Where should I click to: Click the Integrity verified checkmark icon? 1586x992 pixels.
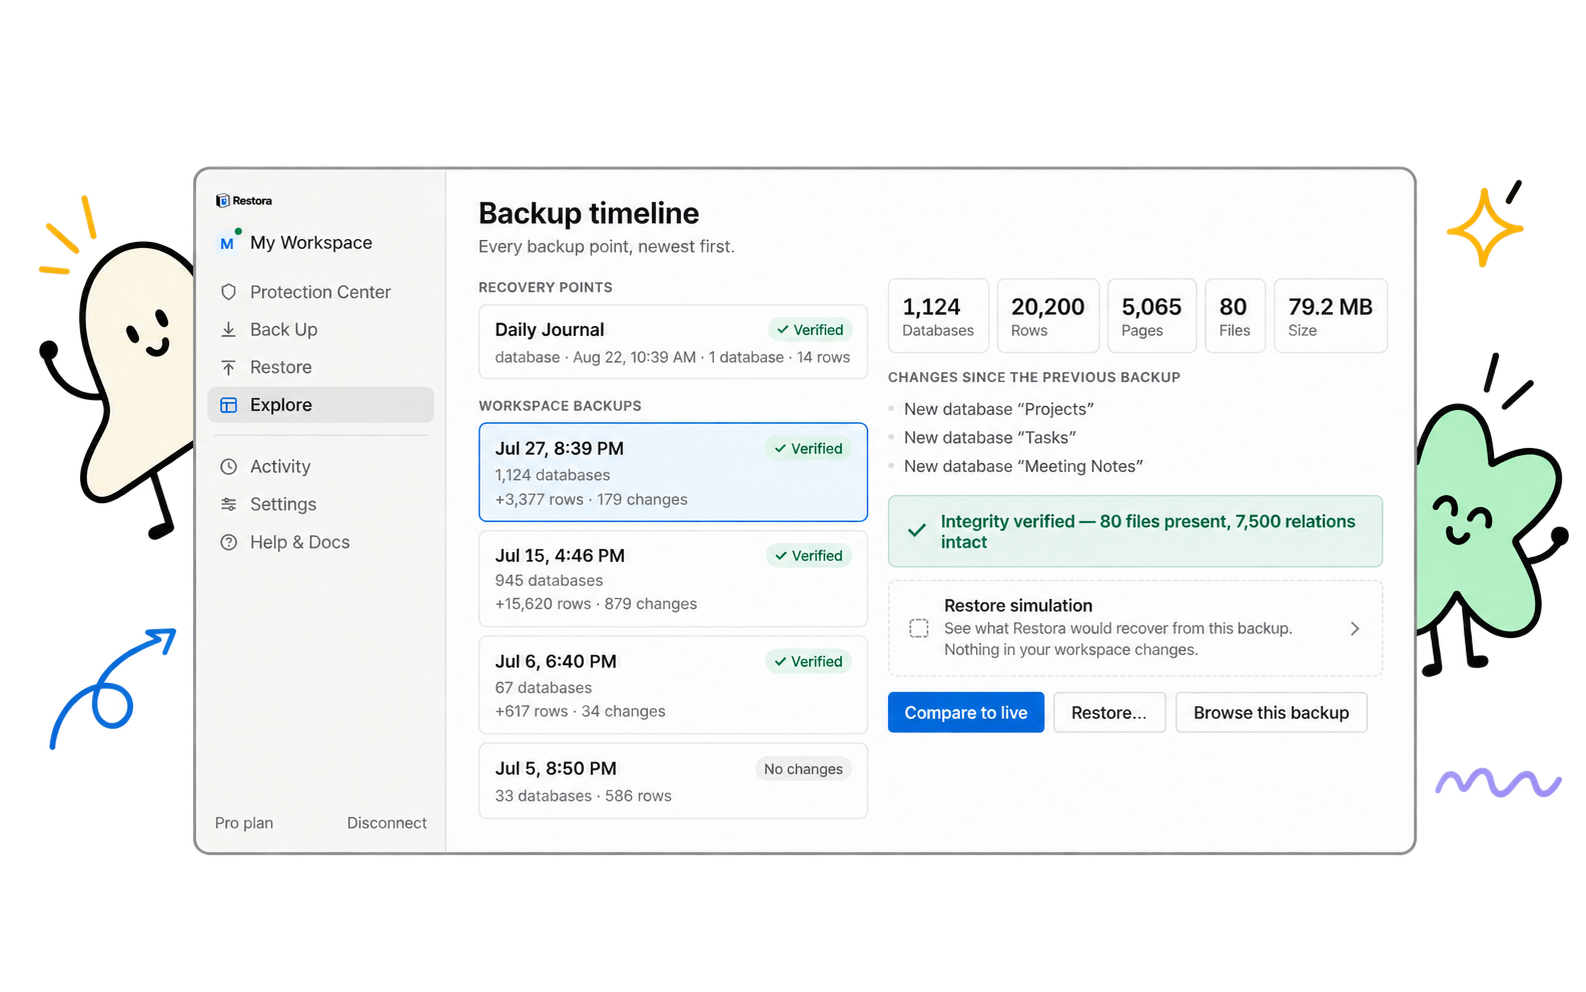pyautogui.click(x=916, y=531)
